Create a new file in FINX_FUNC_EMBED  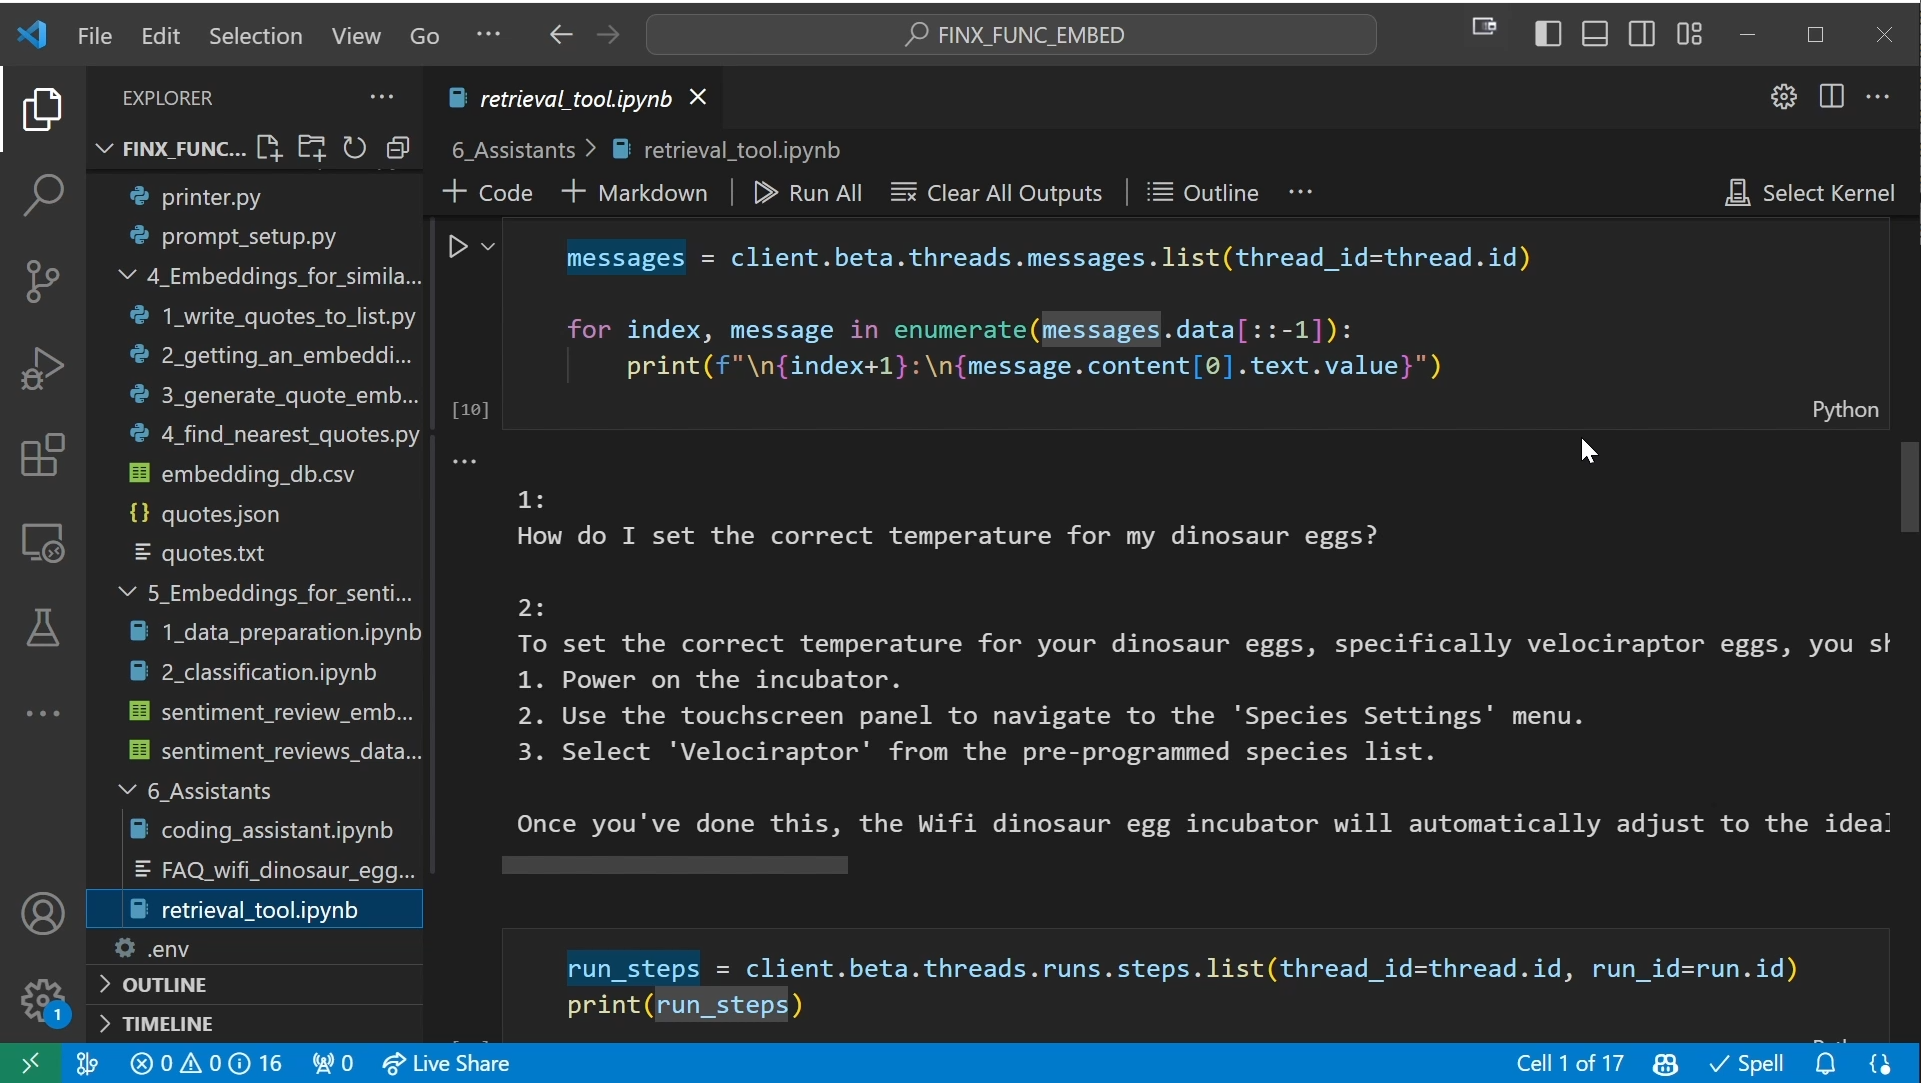268,148
